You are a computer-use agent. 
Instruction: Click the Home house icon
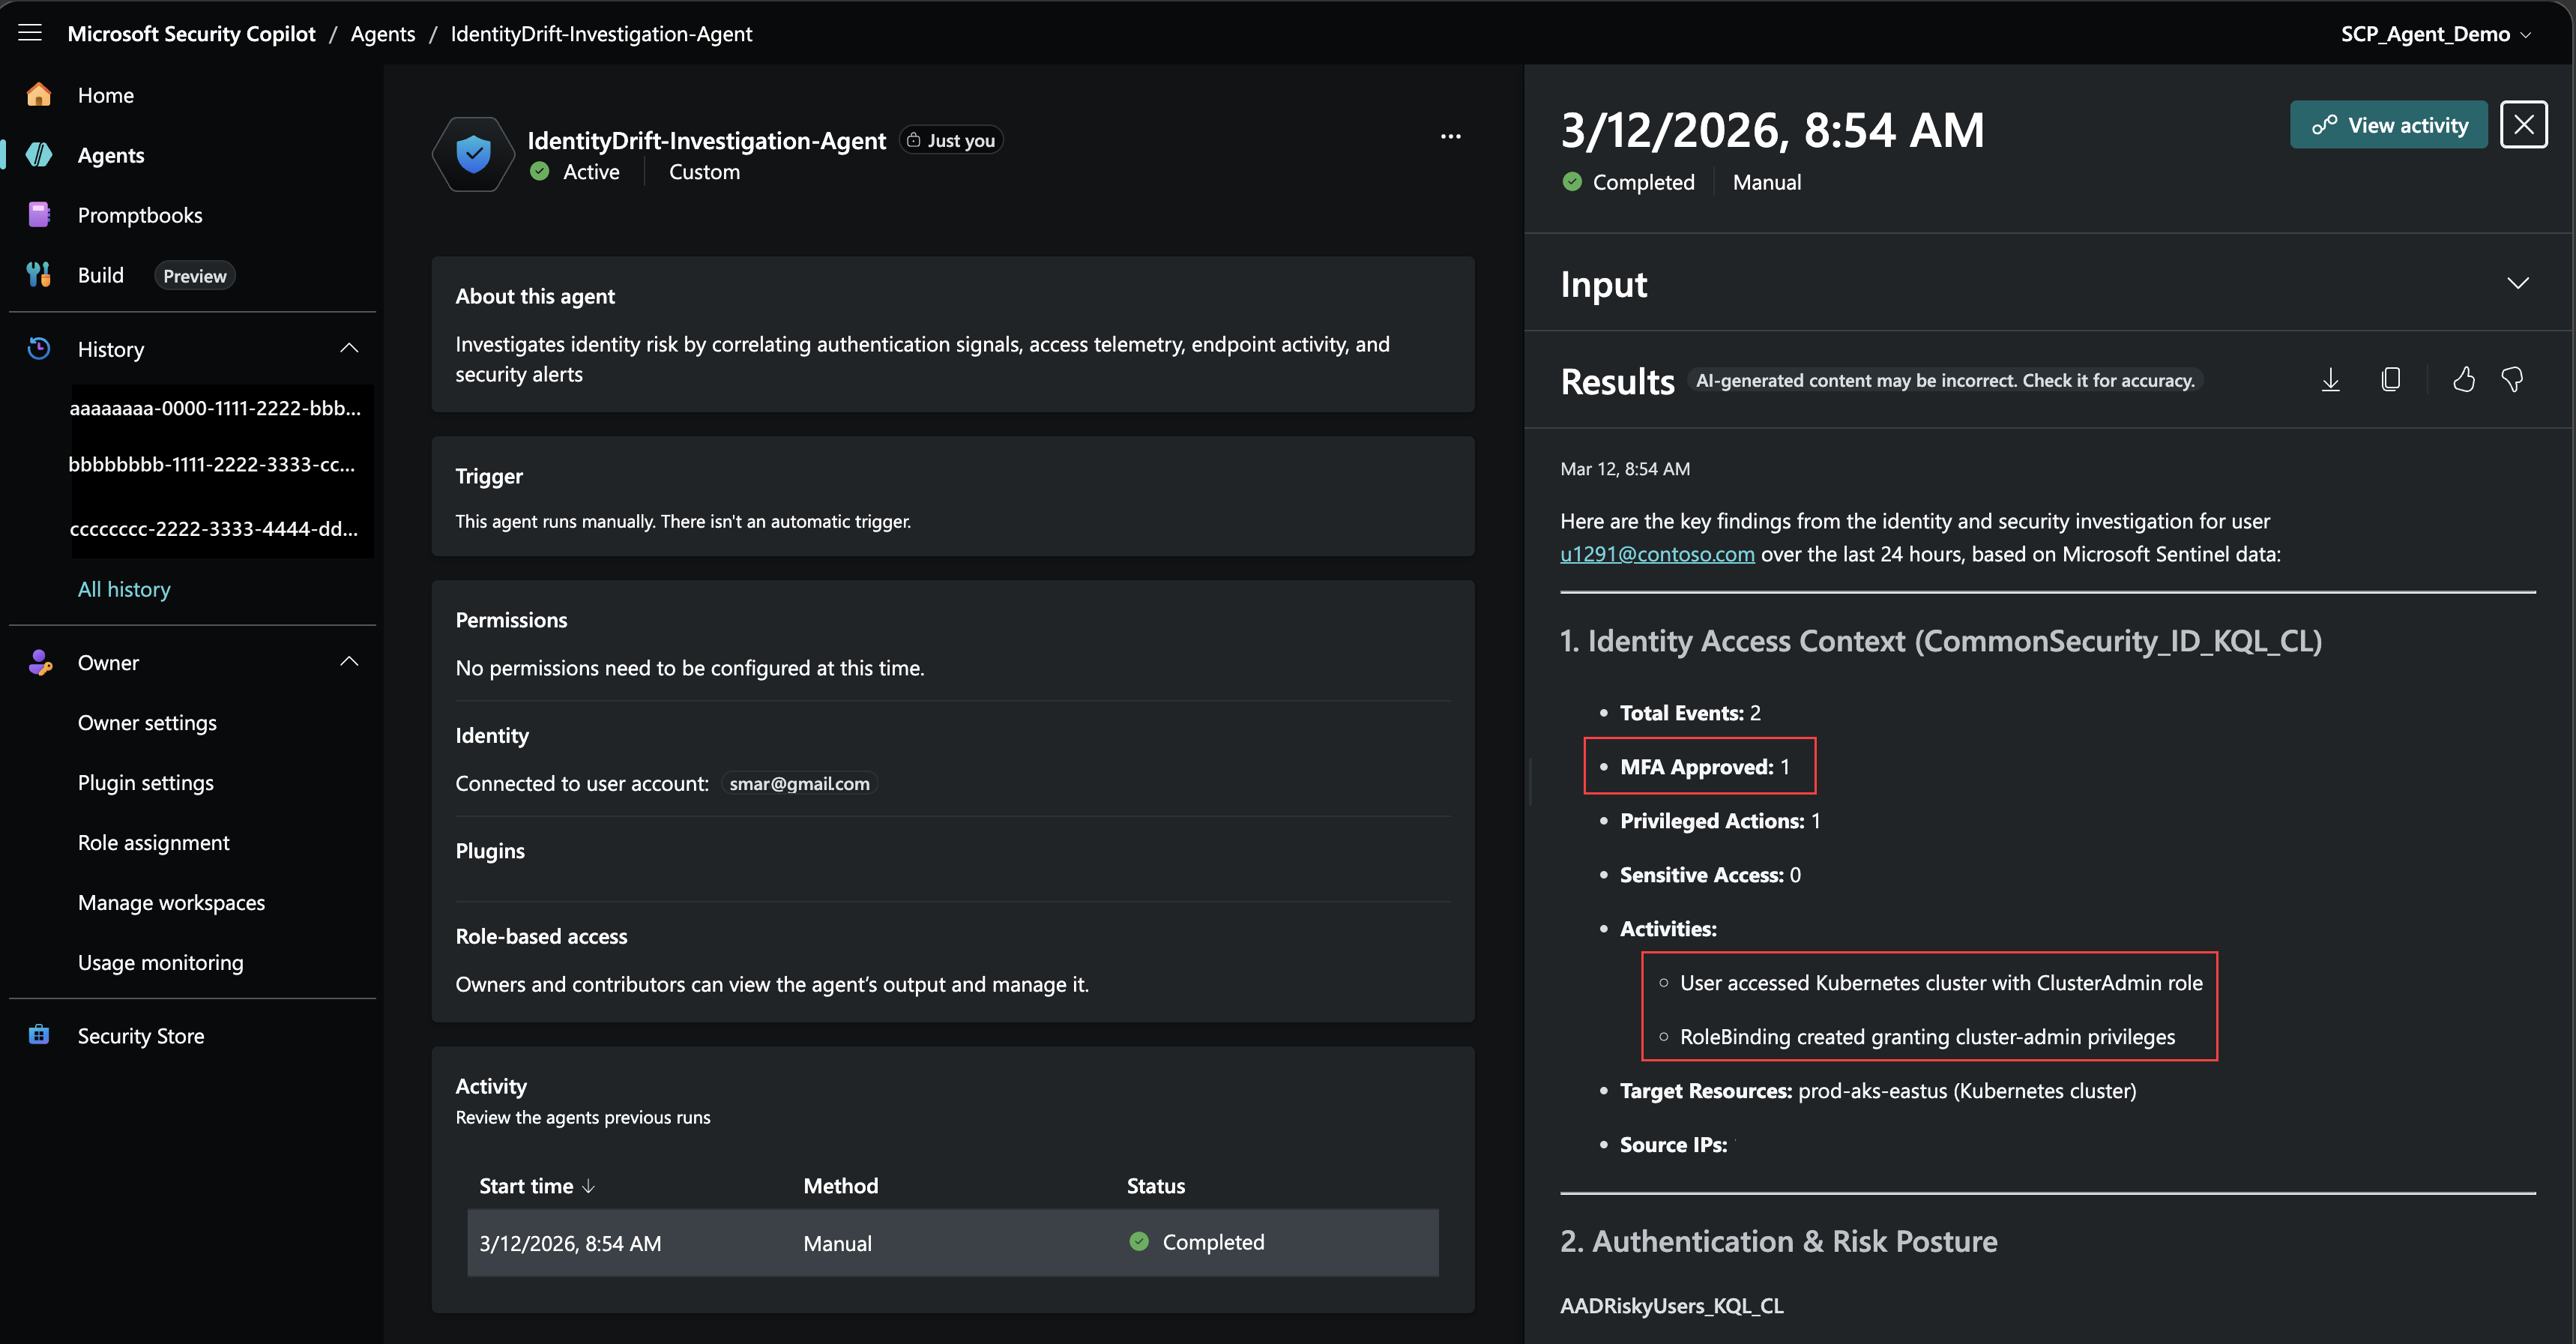pos(38,94)
